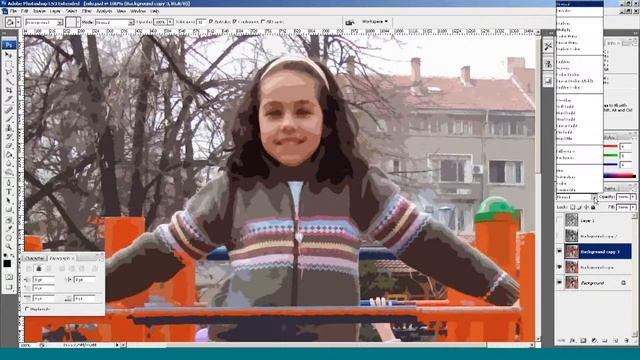The height and width of the screenshot is (360, 640).
Task: Uncheck the Anti-alias checkbox
Action: pos(211,22)
